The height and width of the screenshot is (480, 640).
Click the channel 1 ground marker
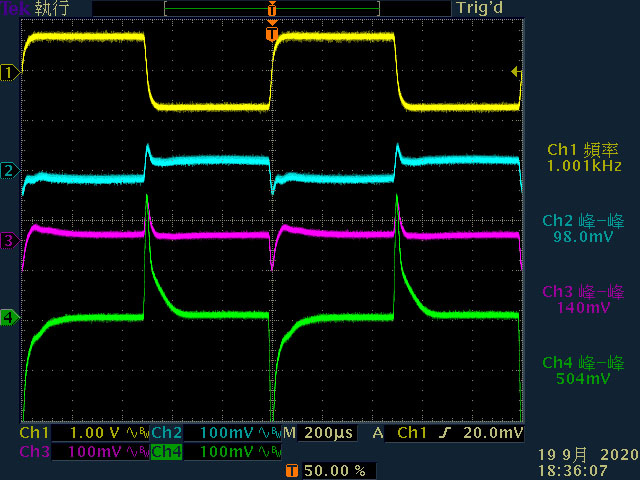coord(10,73)
